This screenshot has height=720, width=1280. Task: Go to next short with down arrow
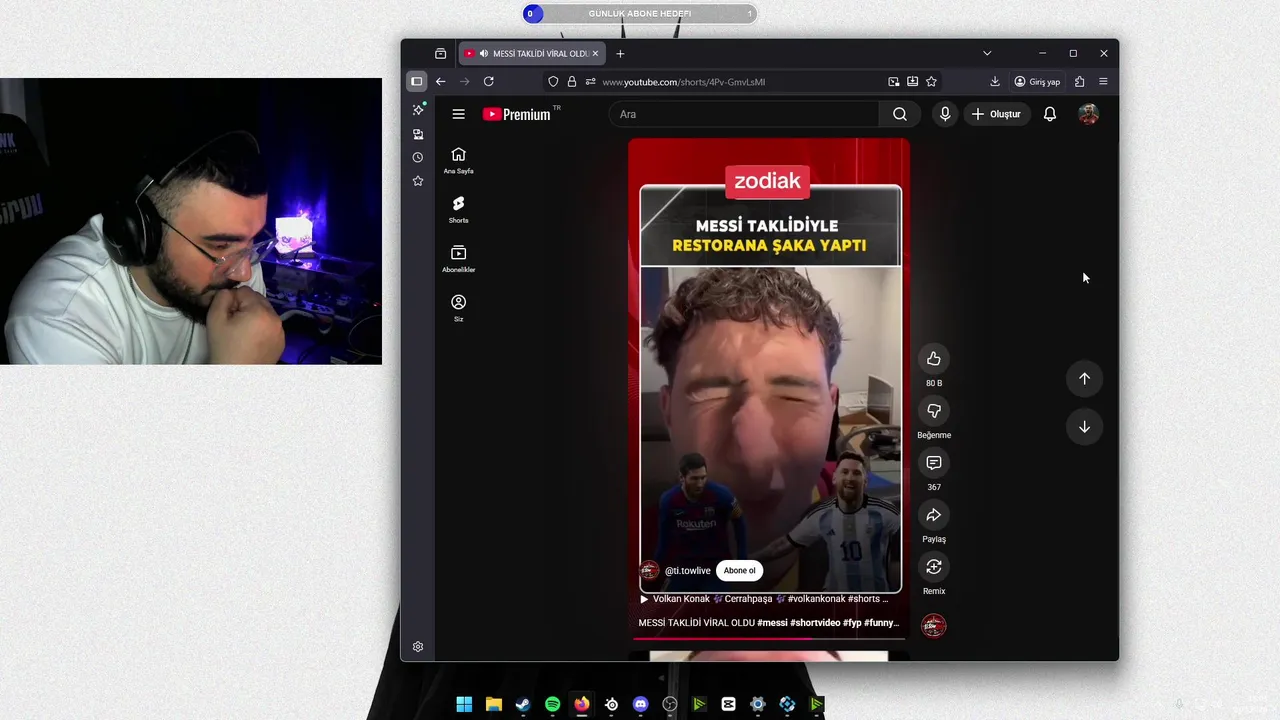[1084, 427]
